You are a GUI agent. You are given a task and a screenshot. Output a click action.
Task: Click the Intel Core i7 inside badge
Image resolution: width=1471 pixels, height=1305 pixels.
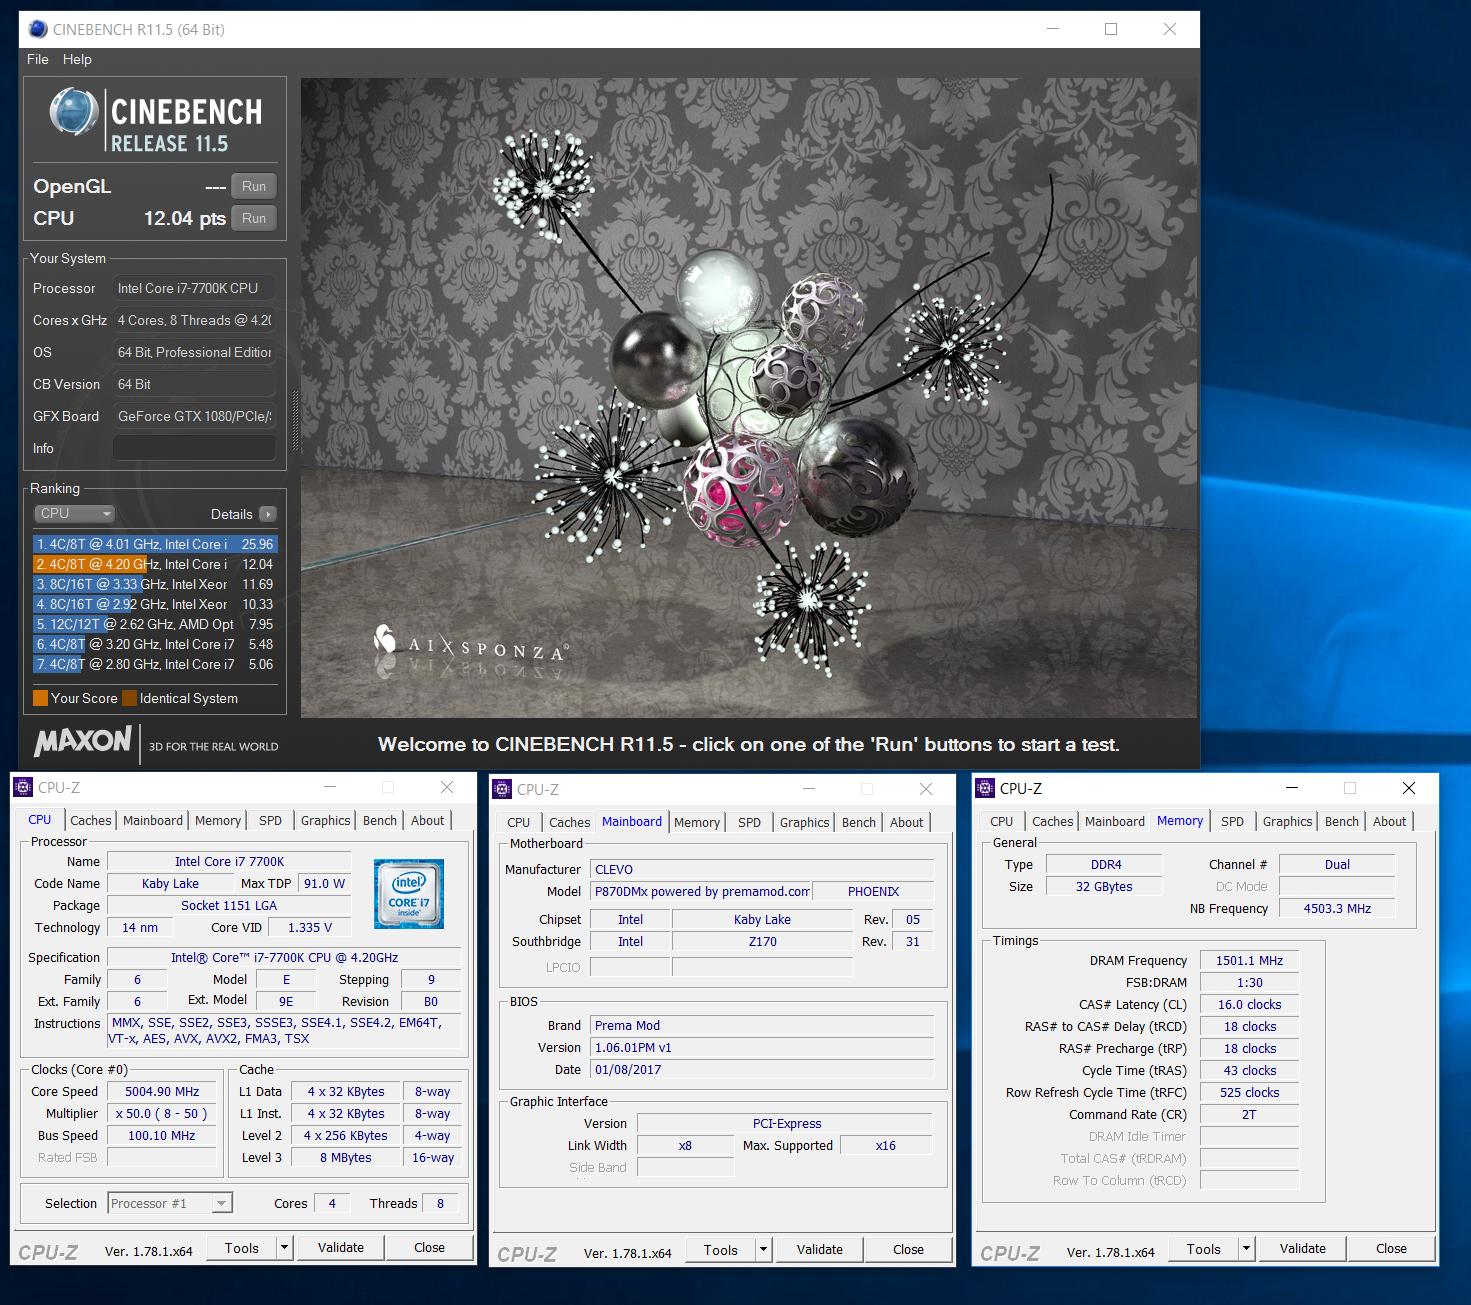pos(409,894)
